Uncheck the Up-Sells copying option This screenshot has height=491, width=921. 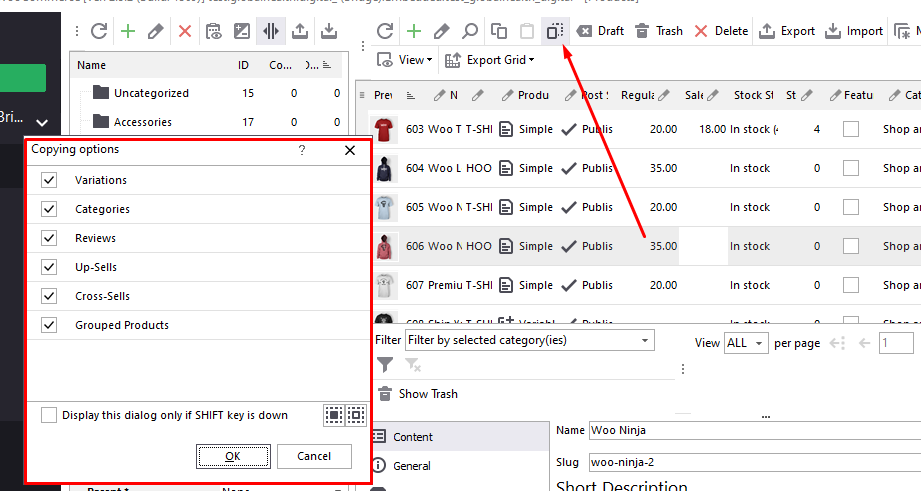pos(49,267)
